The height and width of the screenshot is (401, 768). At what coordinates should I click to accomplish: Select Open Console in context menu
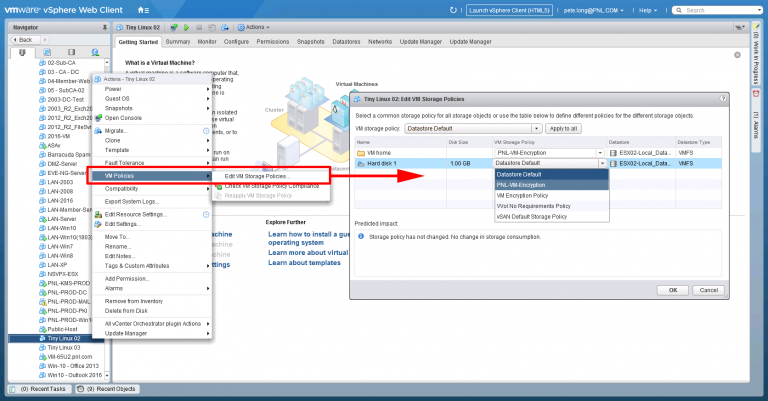(152, 118)
